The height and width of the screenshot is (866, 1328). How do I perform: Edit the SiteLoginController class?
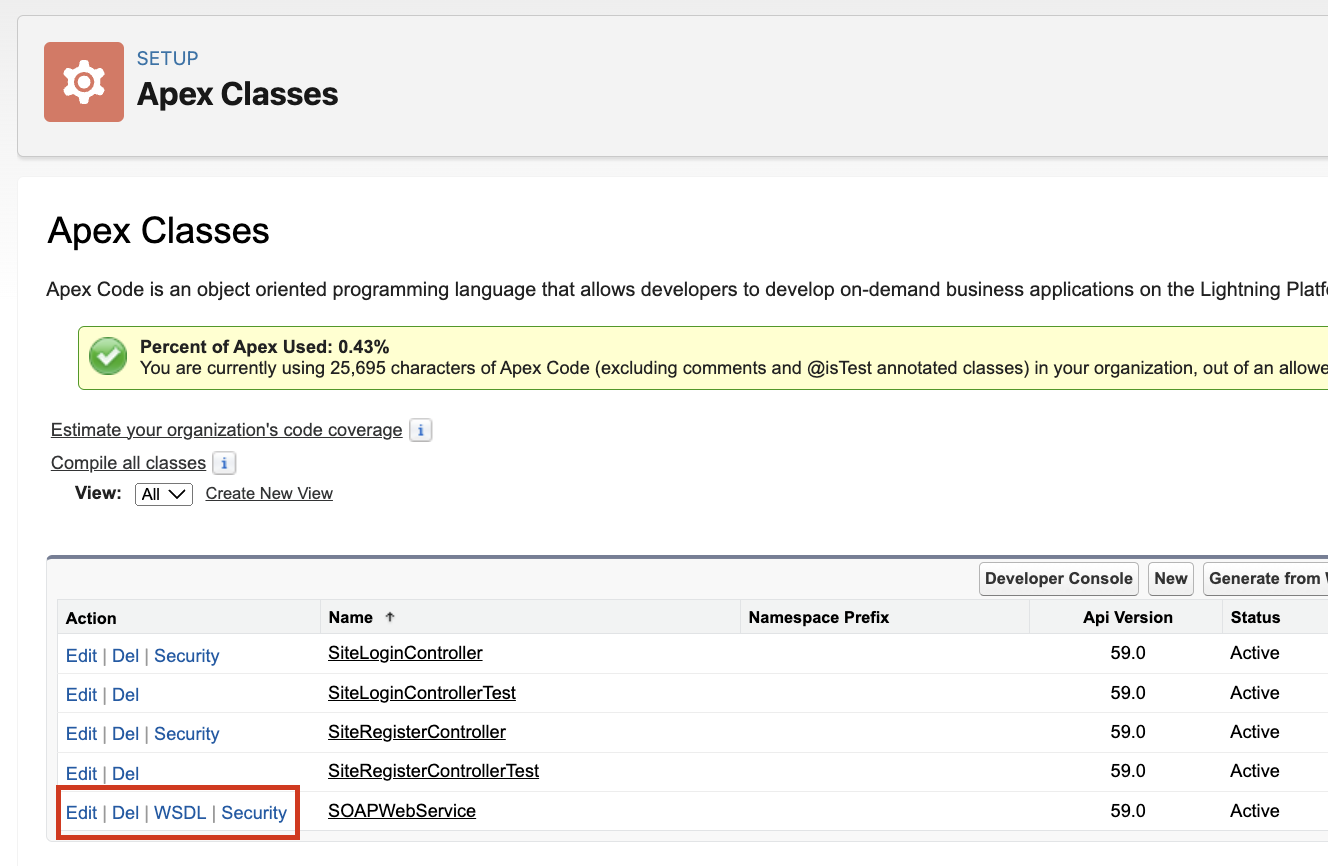click(x=81, y=656)
